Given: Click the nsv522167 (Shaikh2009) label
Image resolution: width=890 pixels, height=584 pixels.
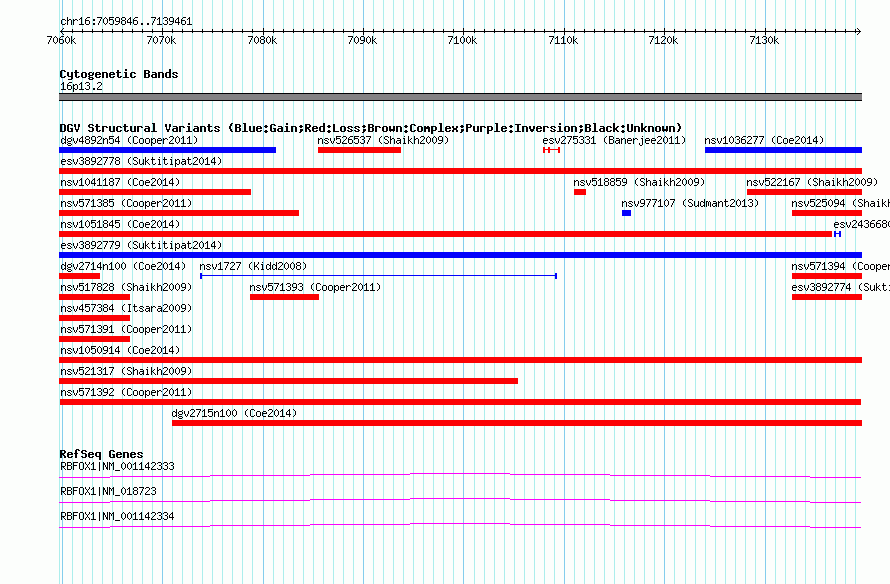Looking at the screenshot, I should (x=812, y=182).
